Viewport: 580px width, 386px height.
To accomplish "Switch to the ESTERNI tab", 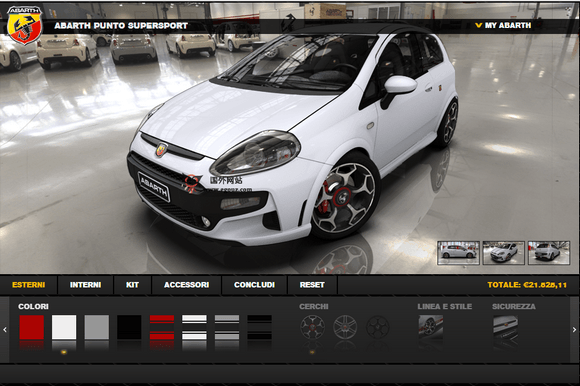I will pyautogui.click(x=28, y=285).
